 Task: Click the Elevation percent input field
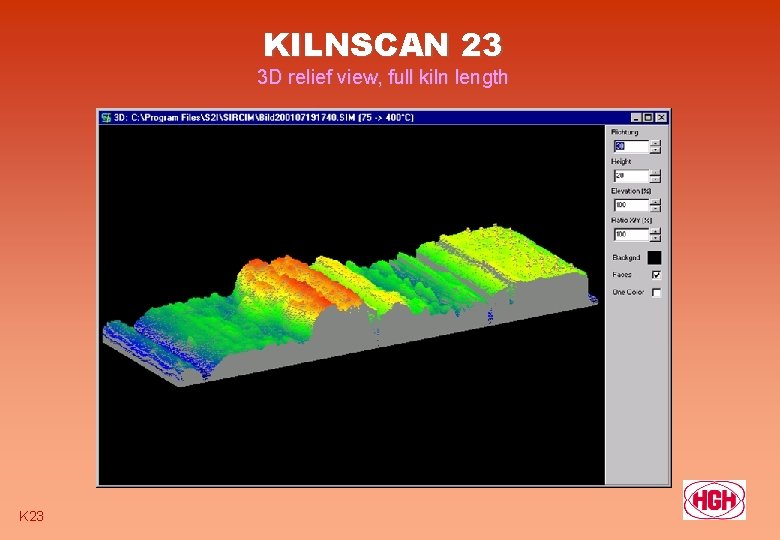point(632,205)
